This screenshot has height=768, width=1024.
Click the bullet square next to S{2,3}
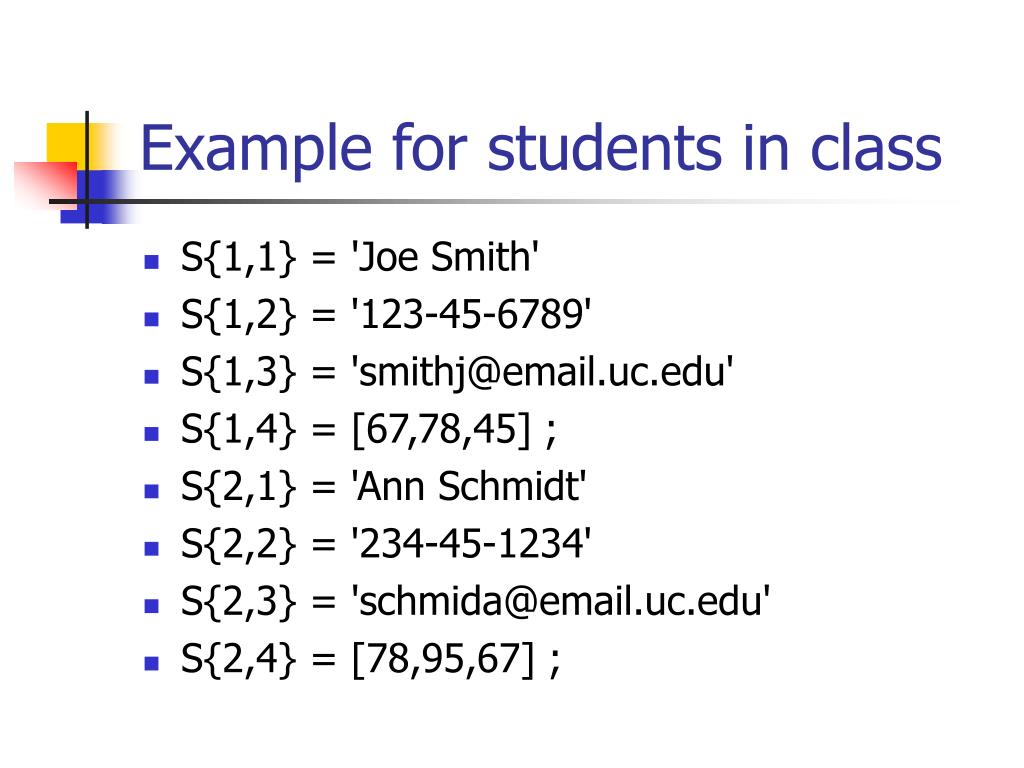point(152,606)
